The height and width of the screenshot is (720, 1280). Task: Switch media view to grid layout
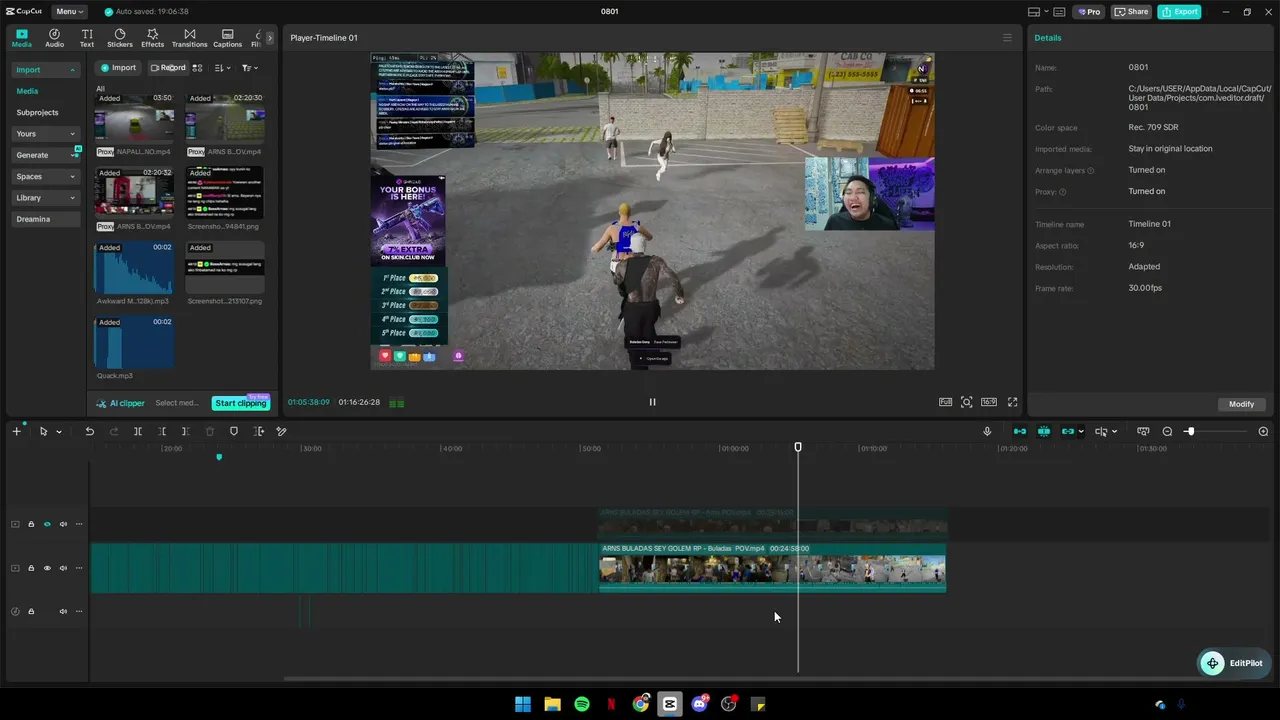198,68
